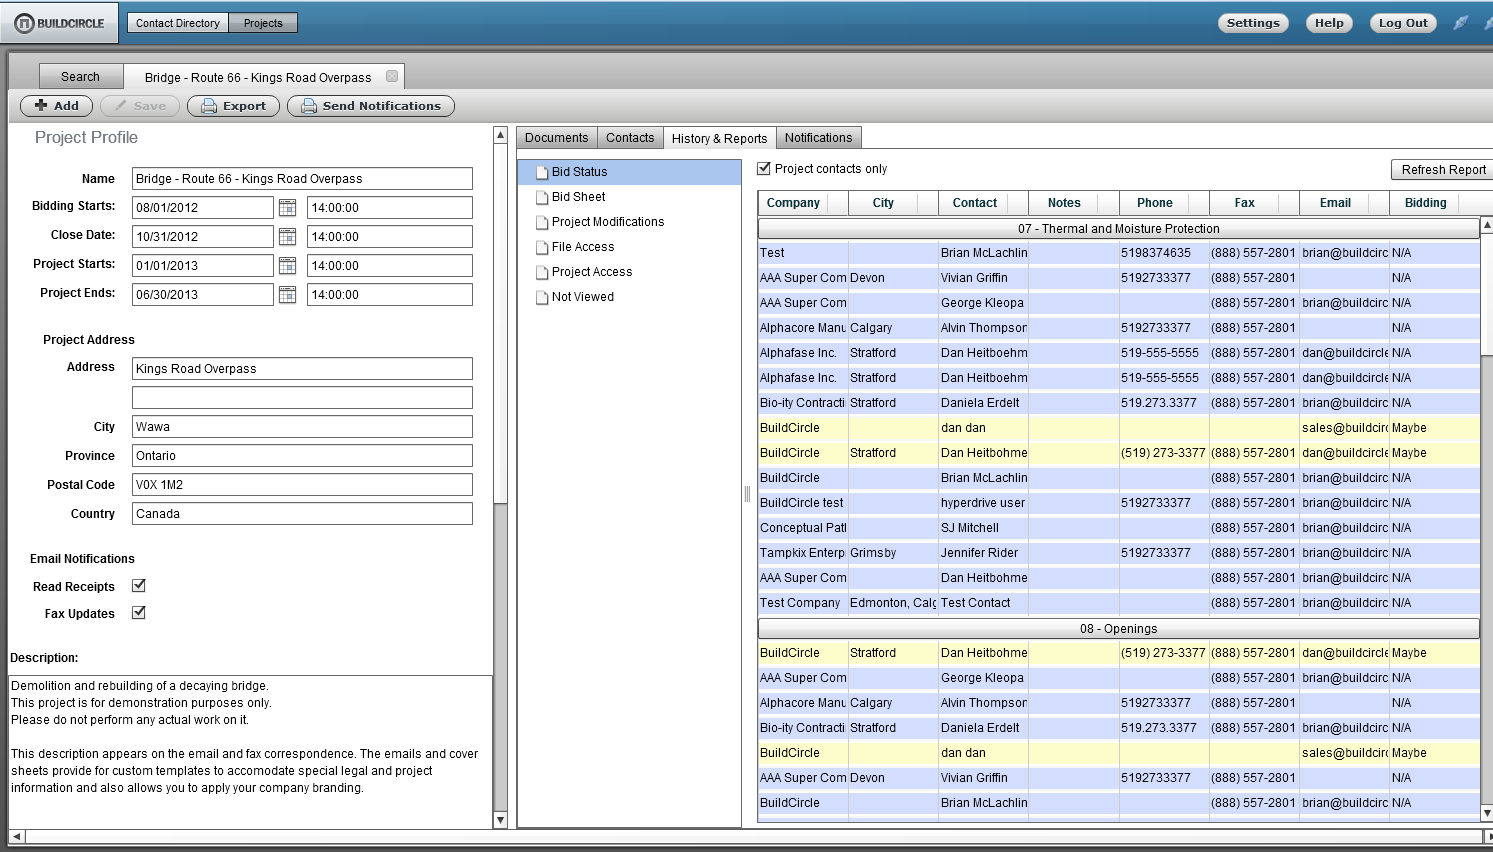Toggle the Project contacts only checkbox
Screen dimensions: 1493x852
point(764,169)
